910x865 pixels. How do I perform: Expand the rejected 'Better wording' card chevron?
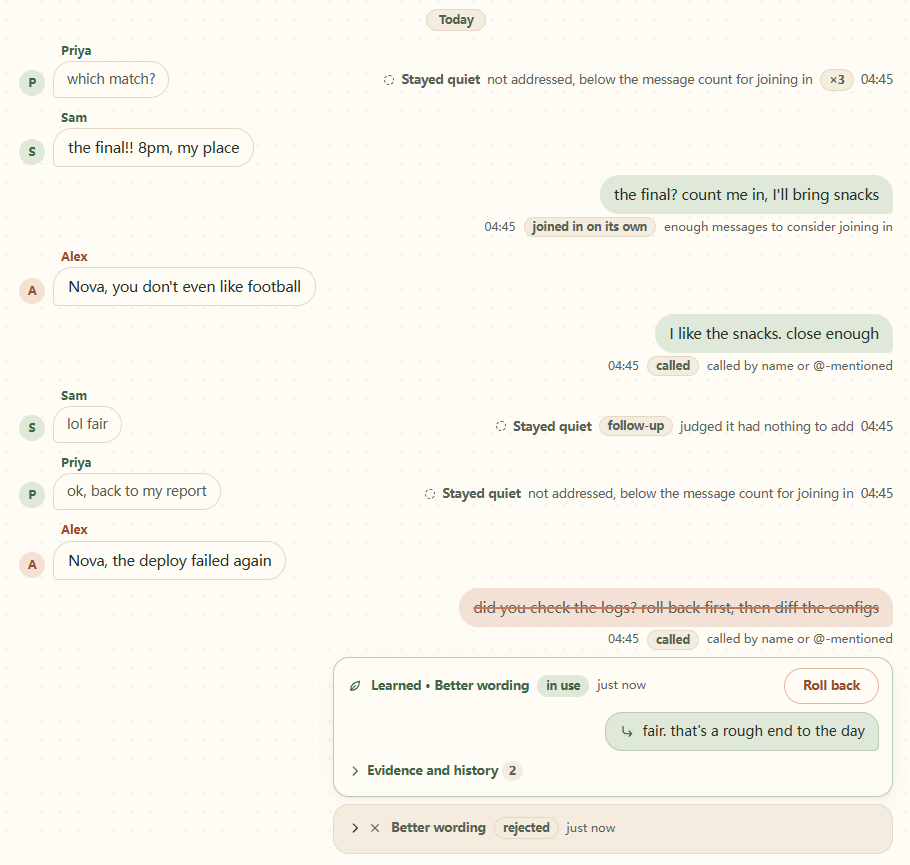pos(355,828)
